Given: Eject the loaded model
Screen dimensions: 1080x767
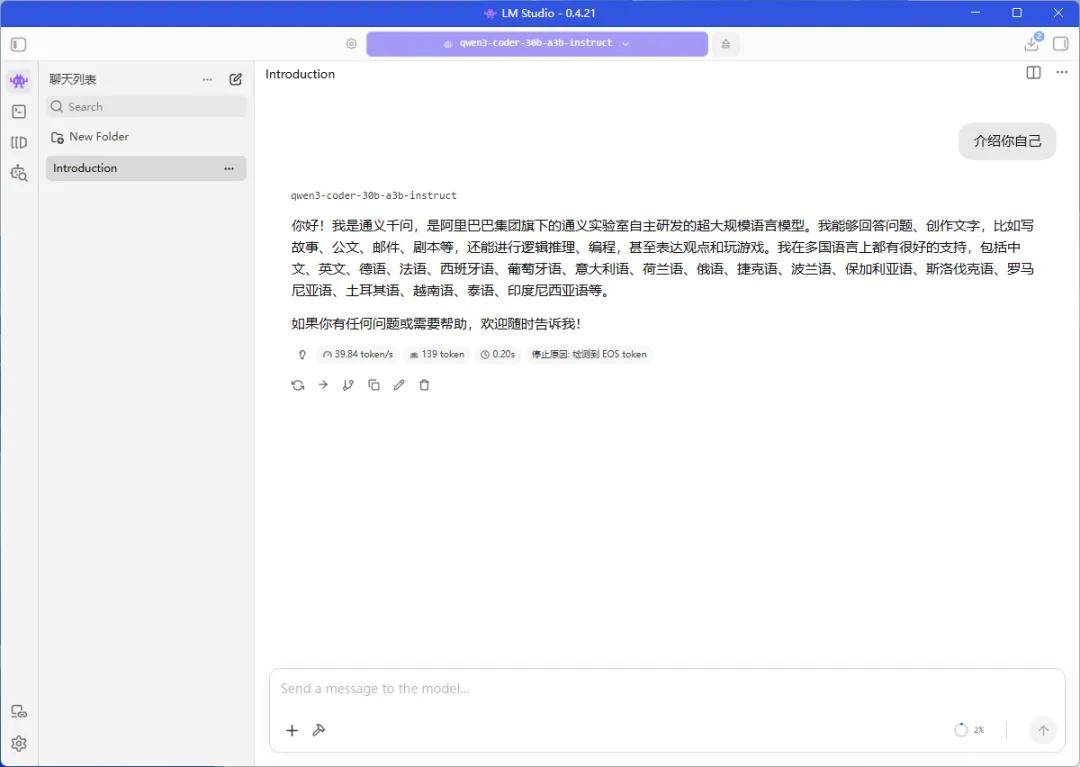Looking at the screenshot, I should click(725, 44).
